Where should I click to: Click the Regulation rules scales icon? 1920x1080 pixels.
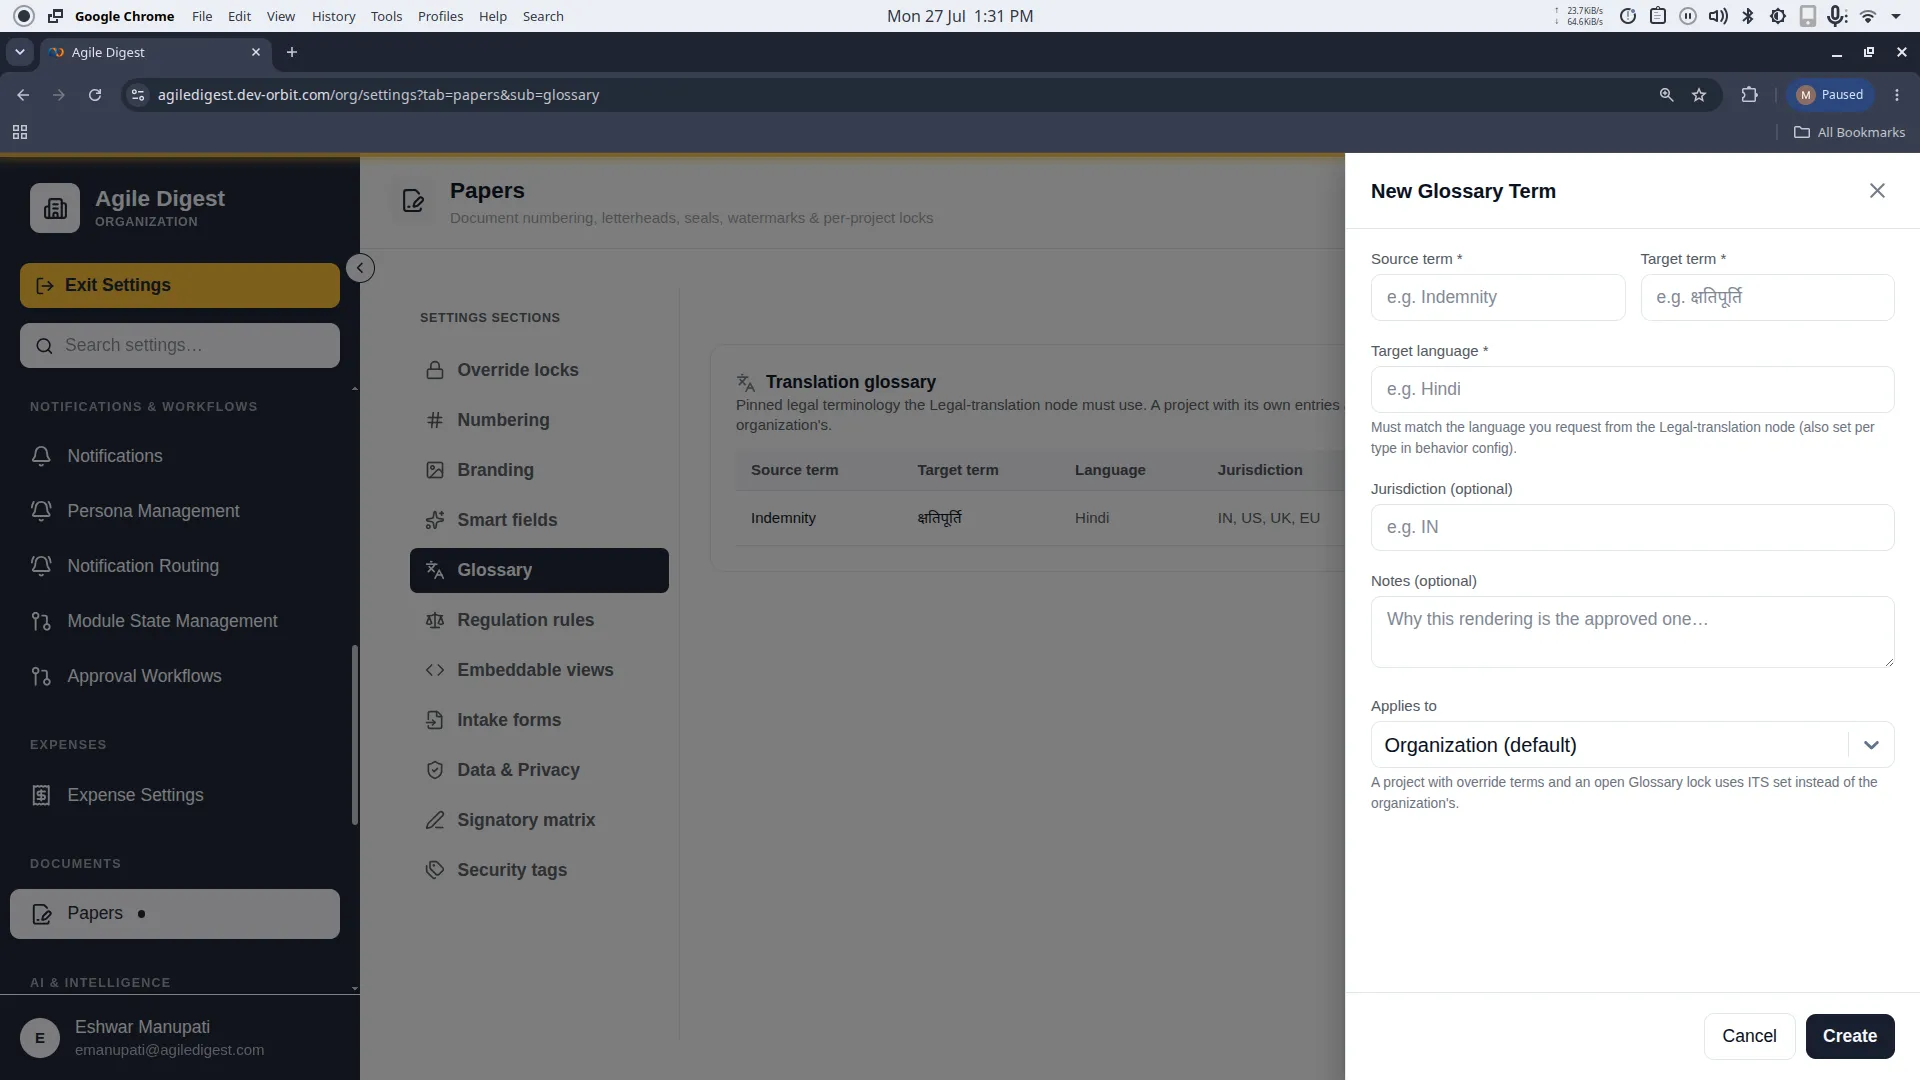pos(435,620)
